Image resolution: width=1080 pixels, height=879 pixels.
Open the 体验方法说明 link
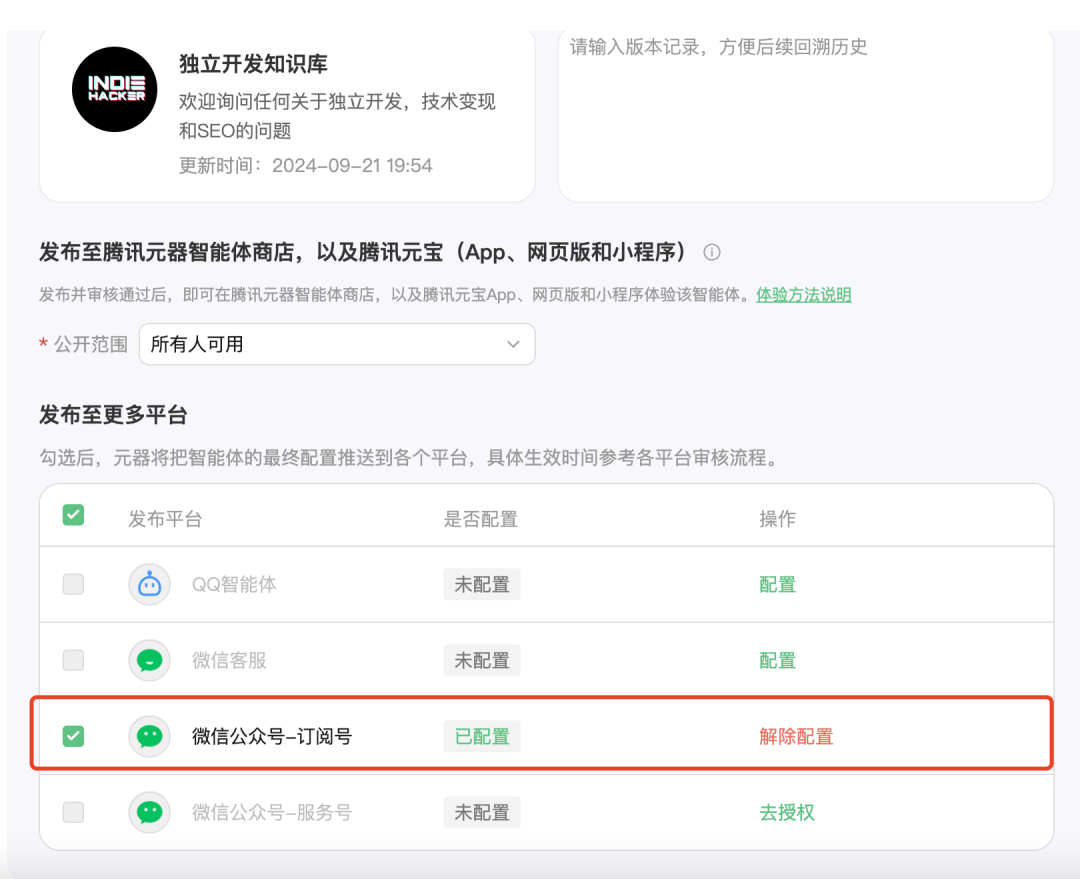803,295
